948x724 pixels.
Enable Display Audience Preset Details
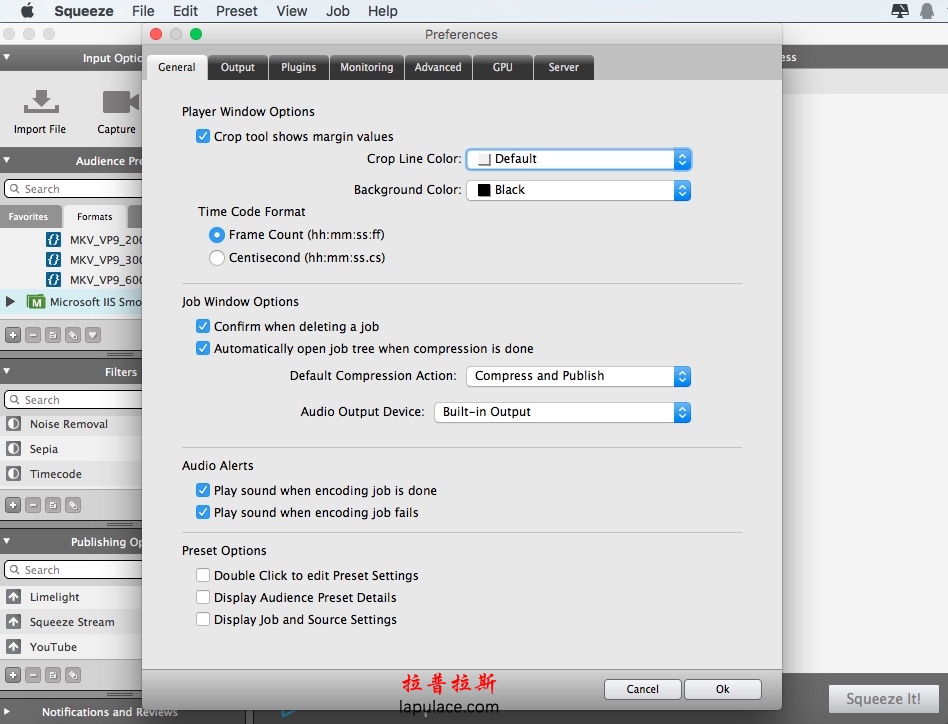coord(203,597)
